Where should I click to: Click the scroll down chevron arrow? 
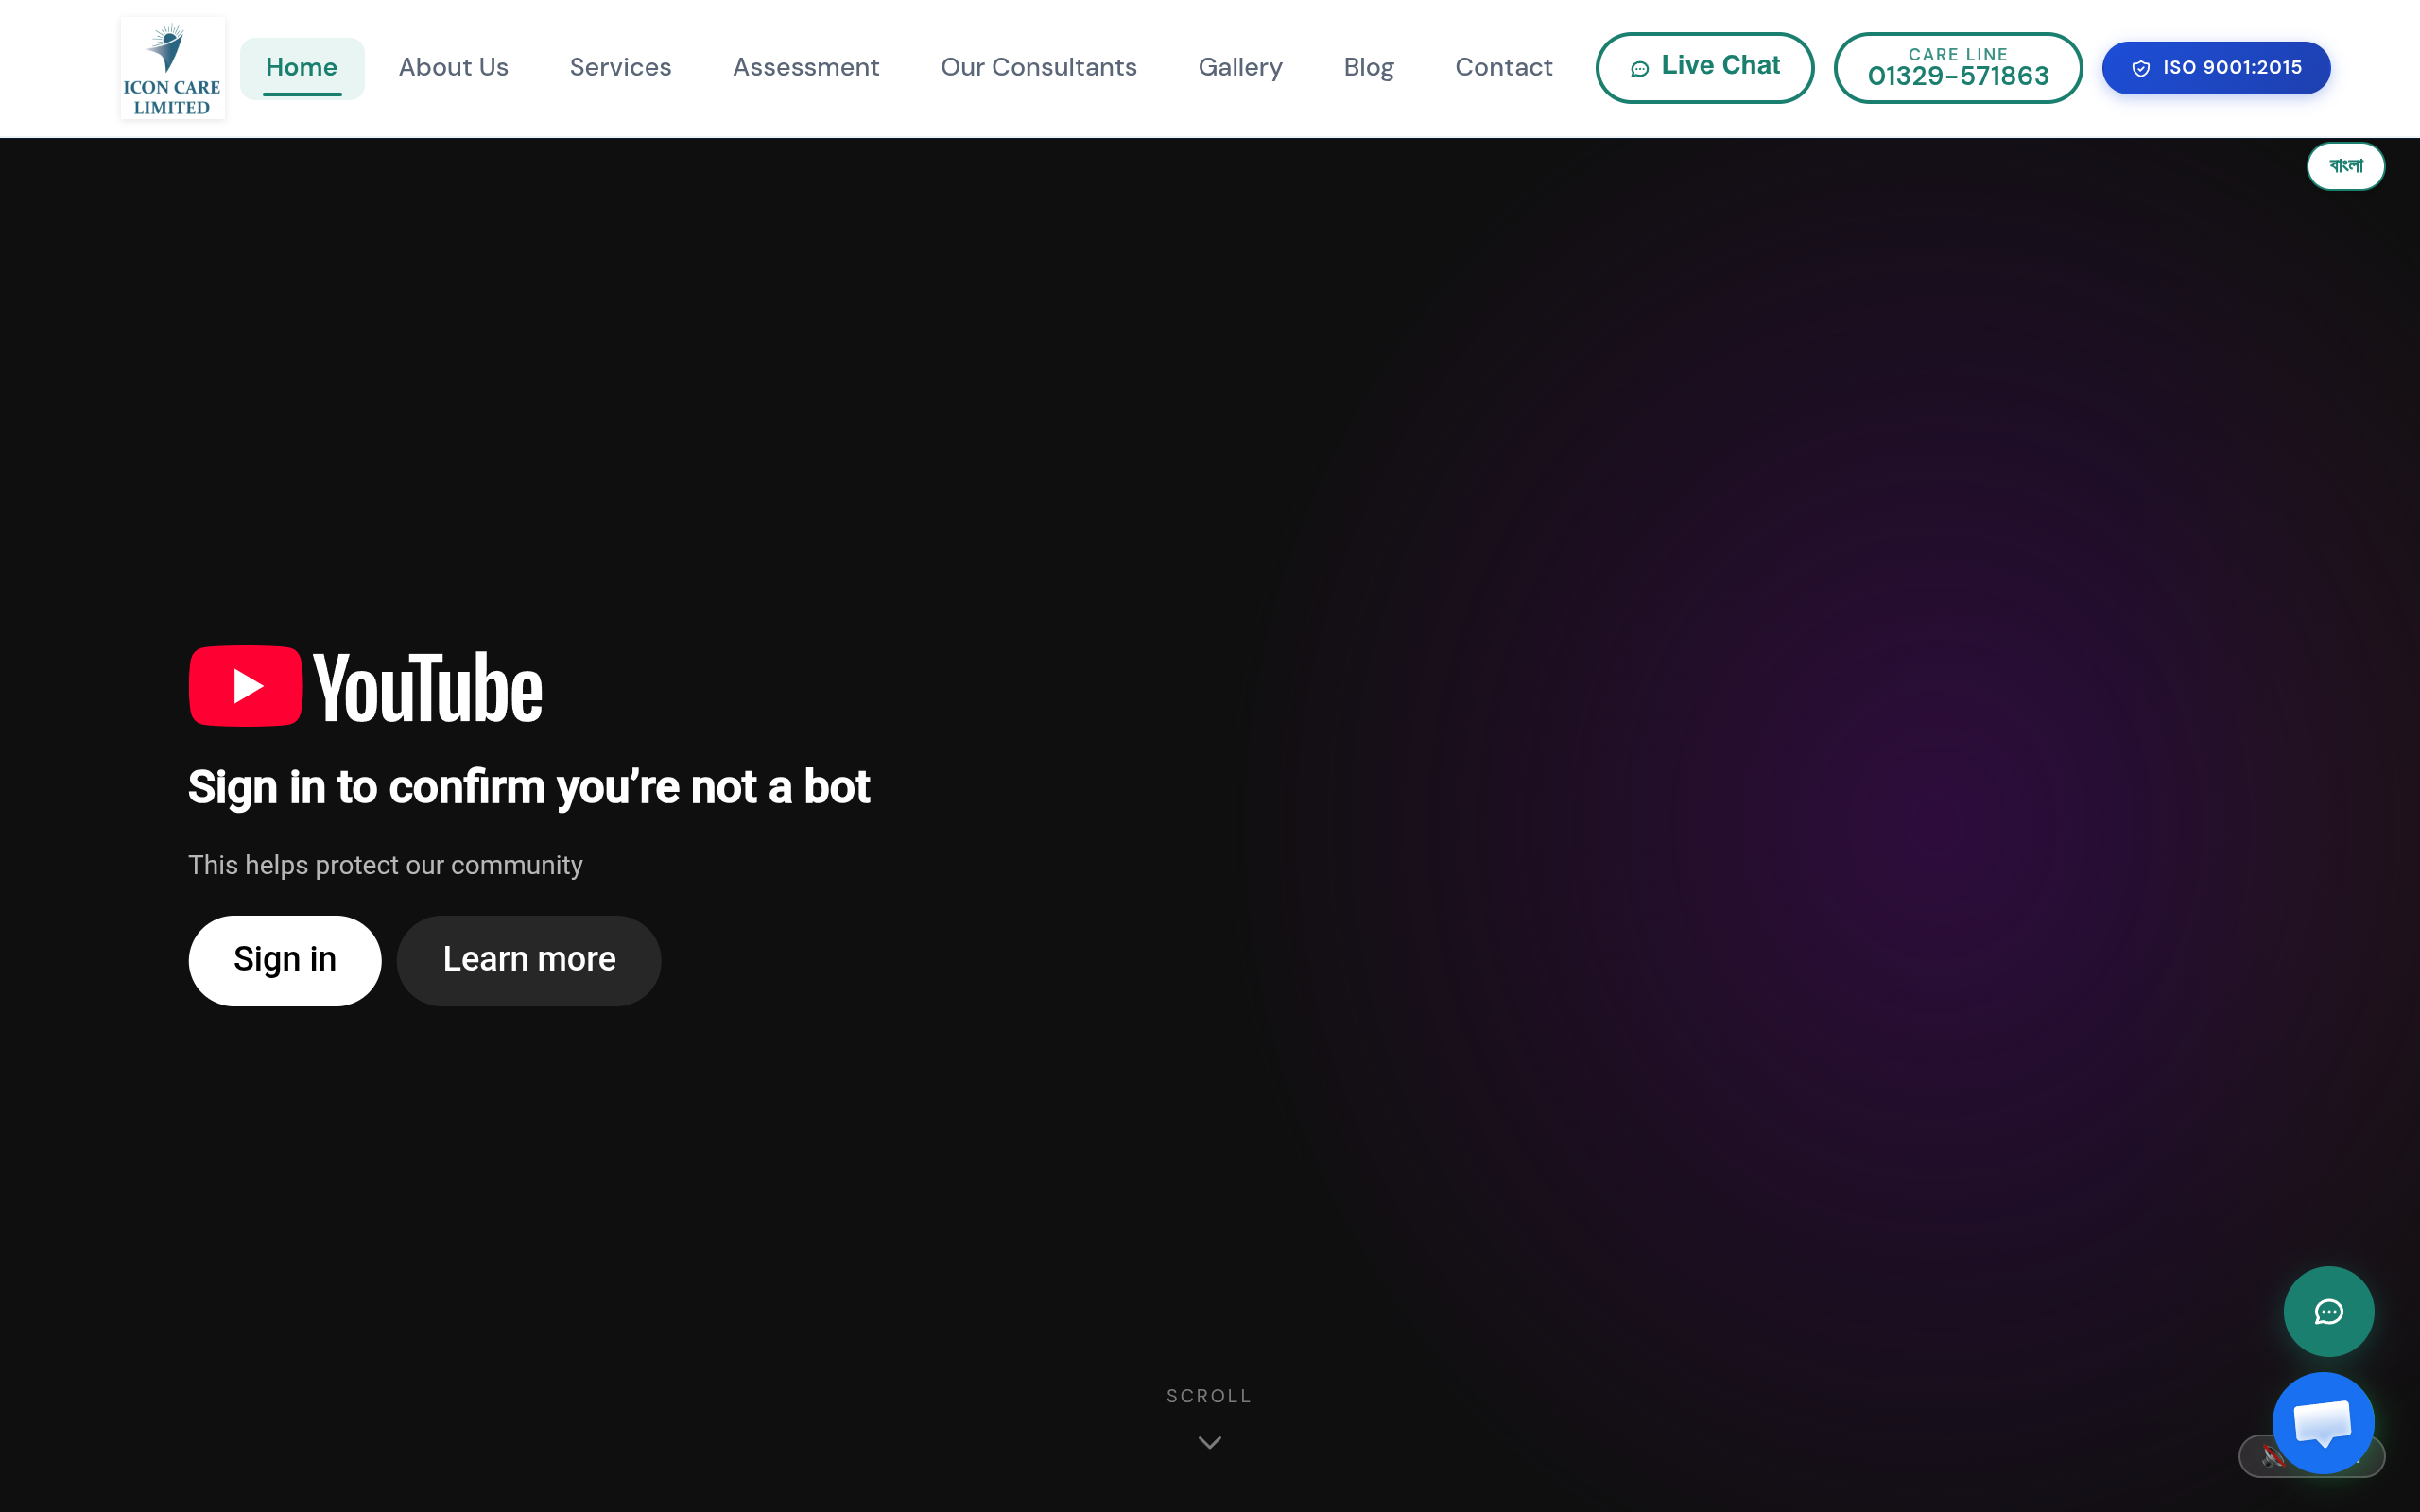click(1210, 1442)
